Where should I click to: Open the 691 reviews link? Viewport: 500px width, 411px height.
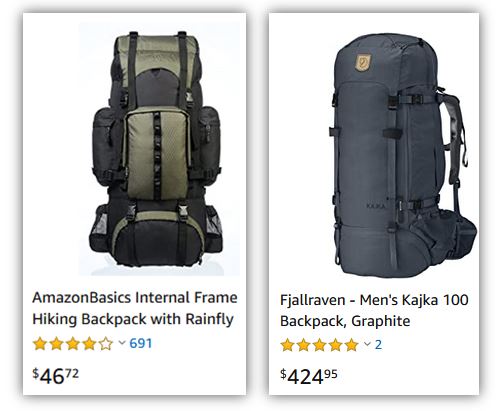point(140,343)
